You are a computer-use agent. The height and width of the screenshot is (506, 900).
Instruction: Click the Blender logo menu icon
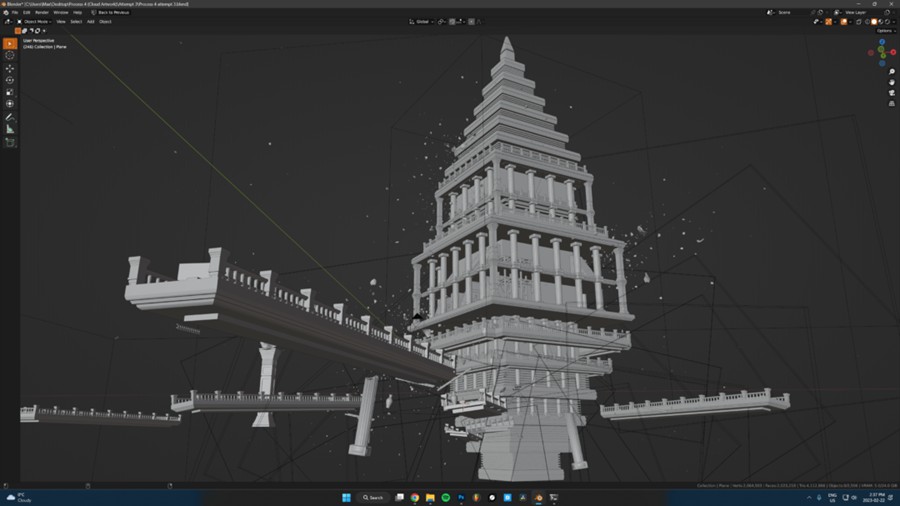tap(6, 12)
